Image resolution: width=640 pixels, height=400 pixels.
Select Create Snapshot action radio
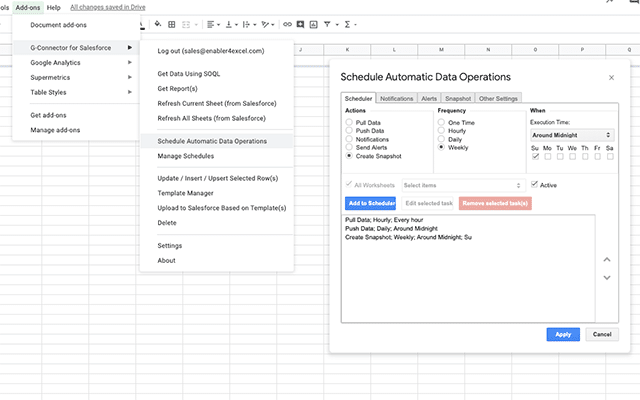(x=349, y=156)
